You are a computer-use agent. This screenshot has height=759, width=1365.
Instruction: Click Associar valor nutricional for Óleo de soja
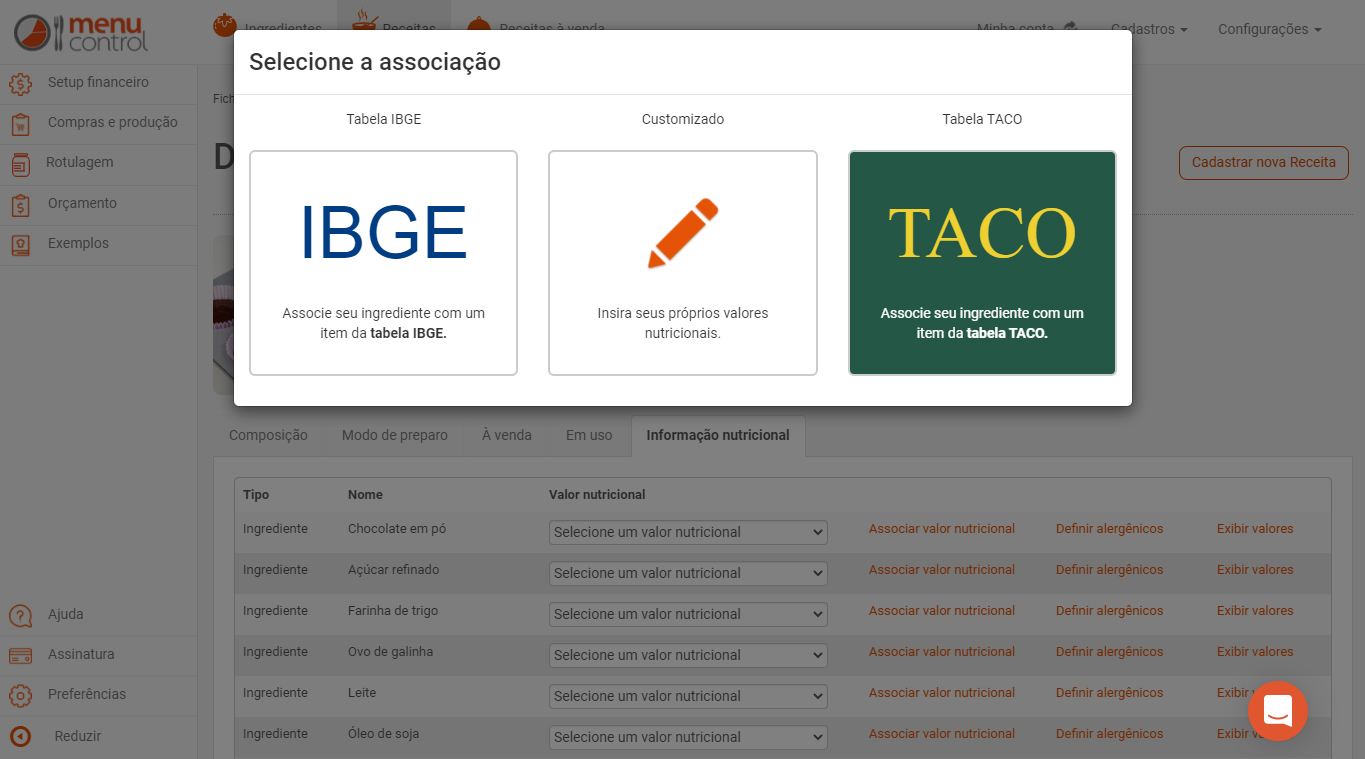[942, 734]
